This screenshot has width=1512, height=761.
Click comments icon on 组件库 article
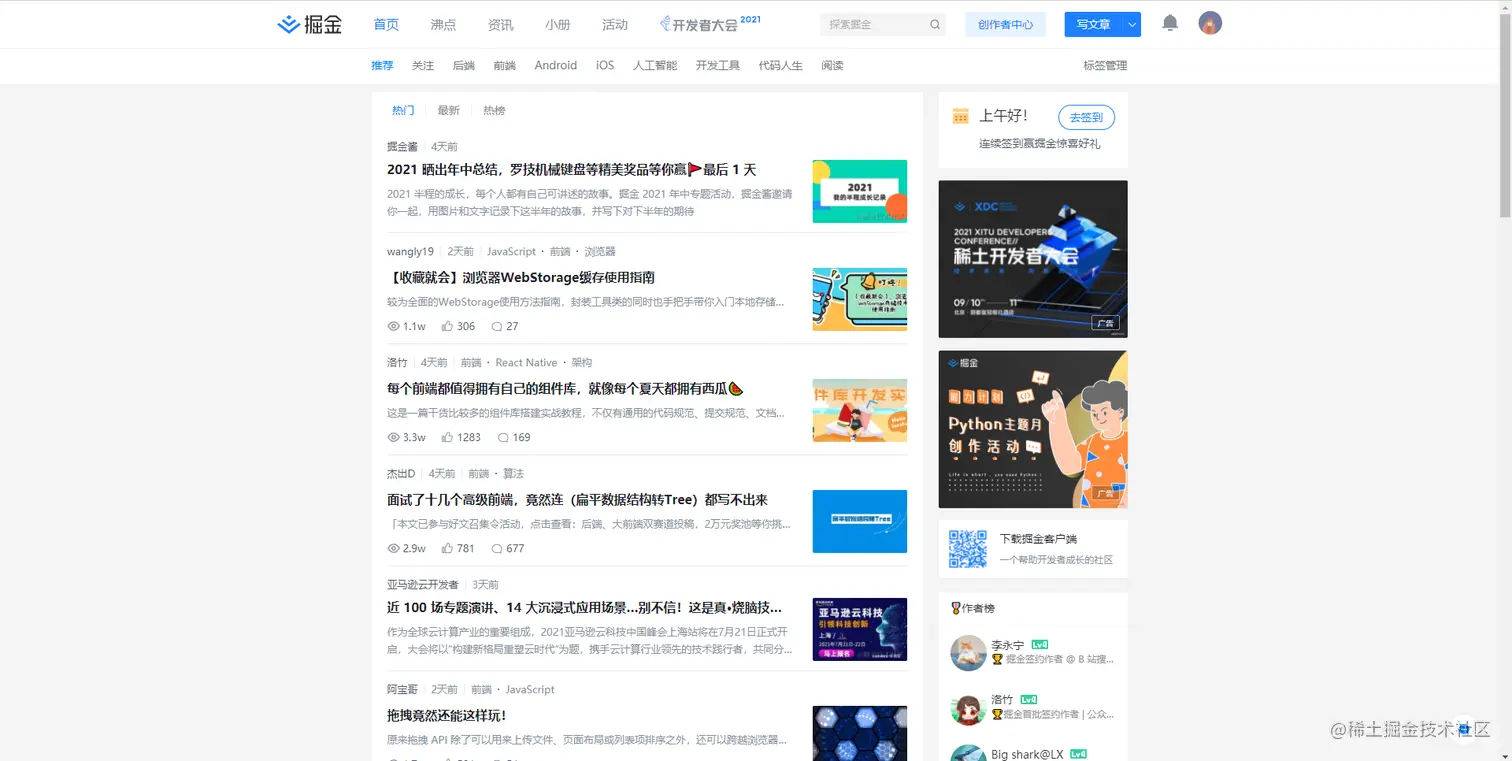(x=503, y=438)
